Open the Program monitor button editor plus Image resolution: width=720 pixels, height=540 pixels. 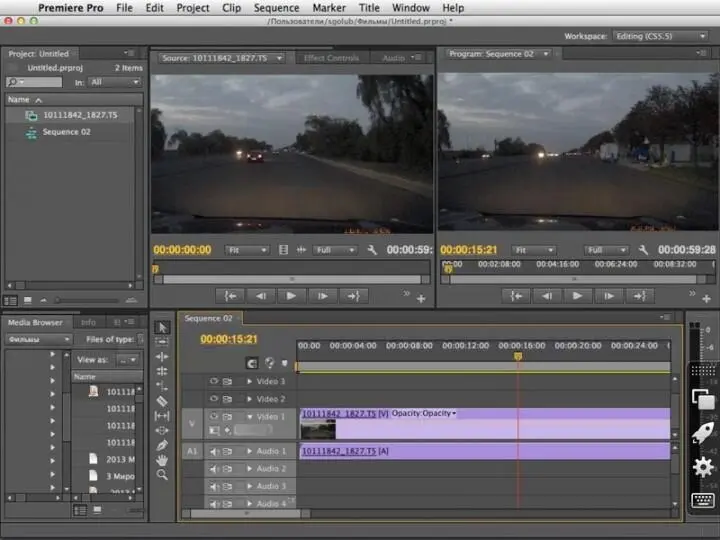pyautogui.click(x=707, y=299)
